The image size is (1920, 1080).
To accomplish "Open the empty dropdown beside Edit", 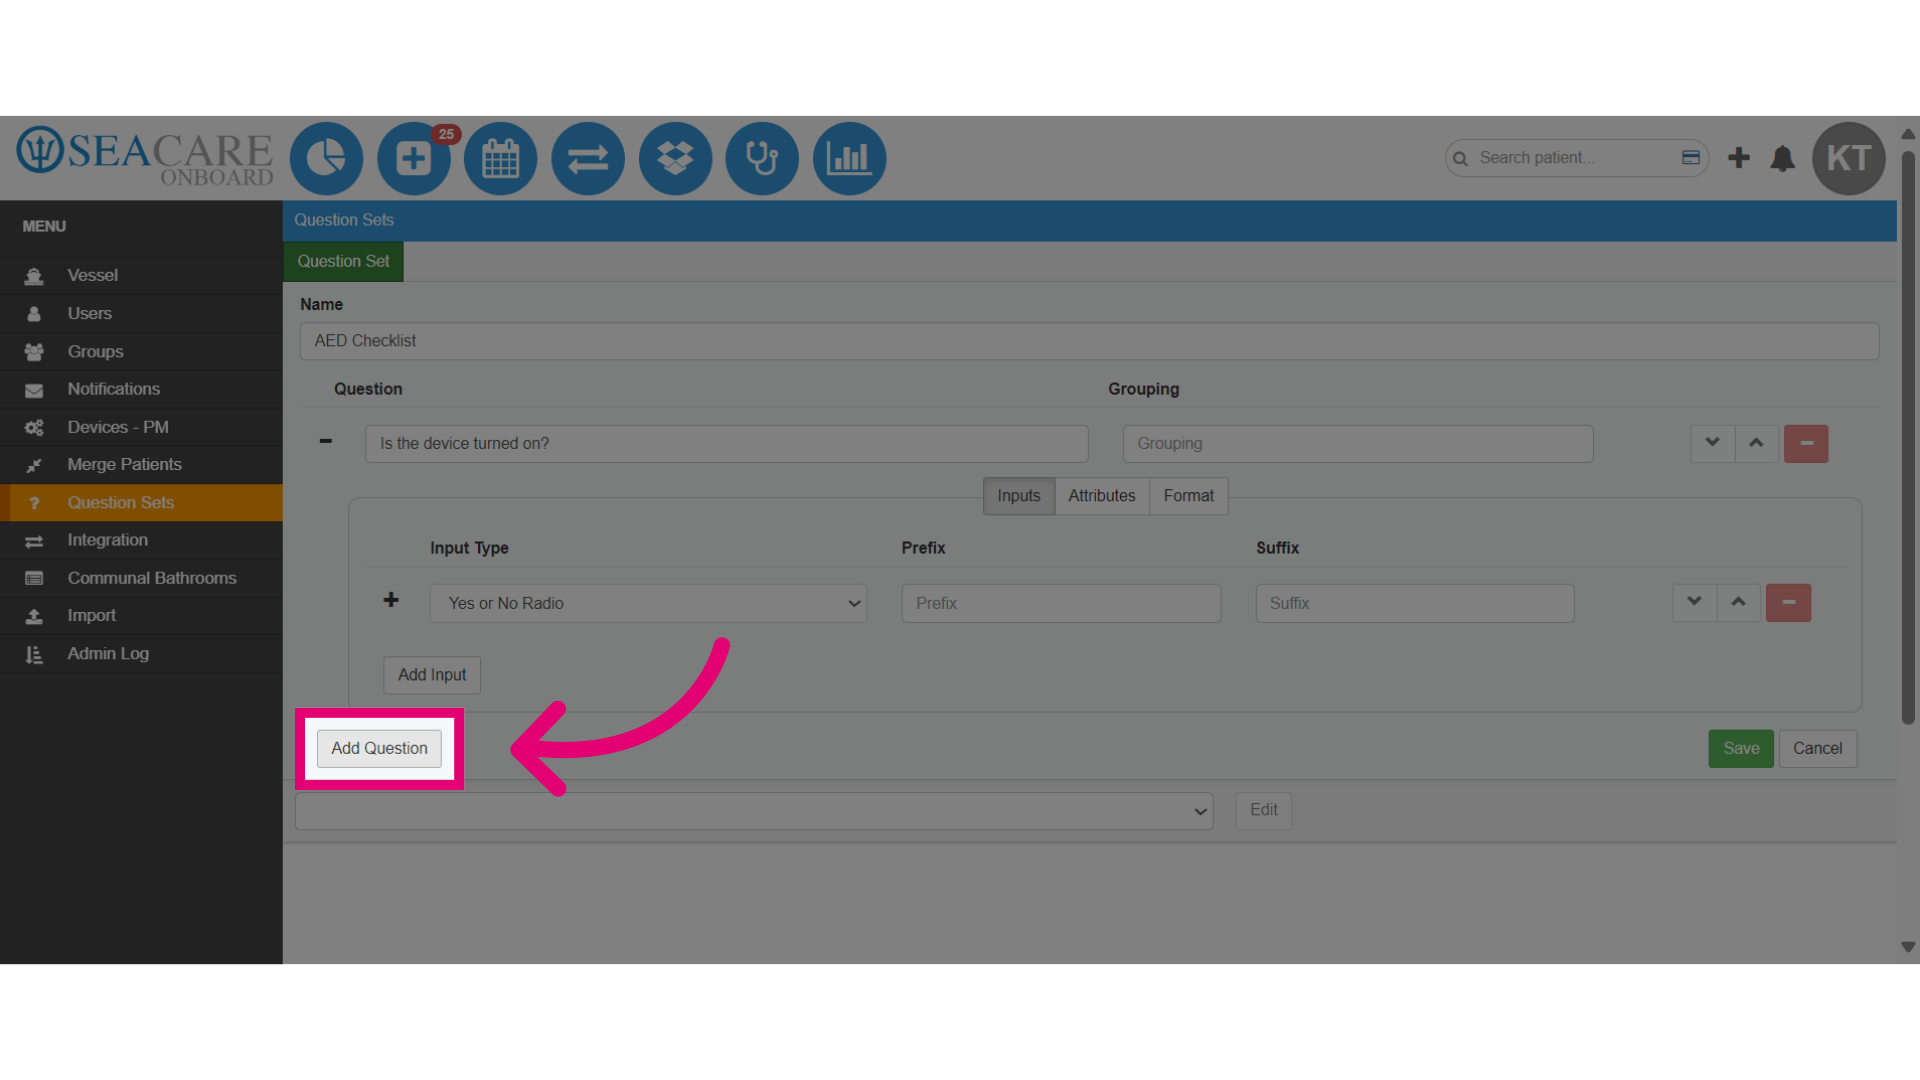I will 754,811.
